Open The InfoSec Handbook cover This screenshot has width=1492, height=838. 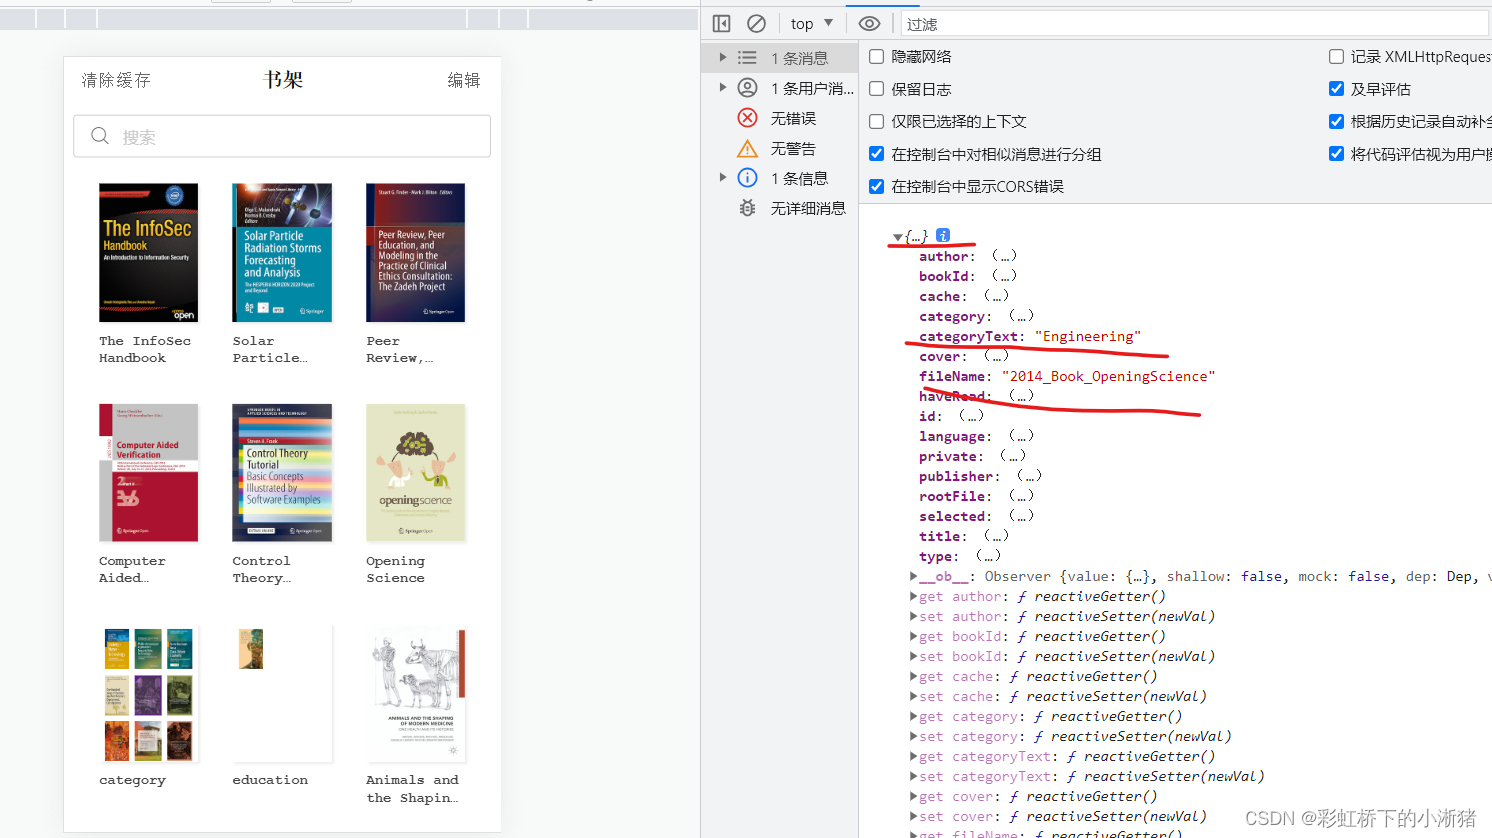pos(148,252)
